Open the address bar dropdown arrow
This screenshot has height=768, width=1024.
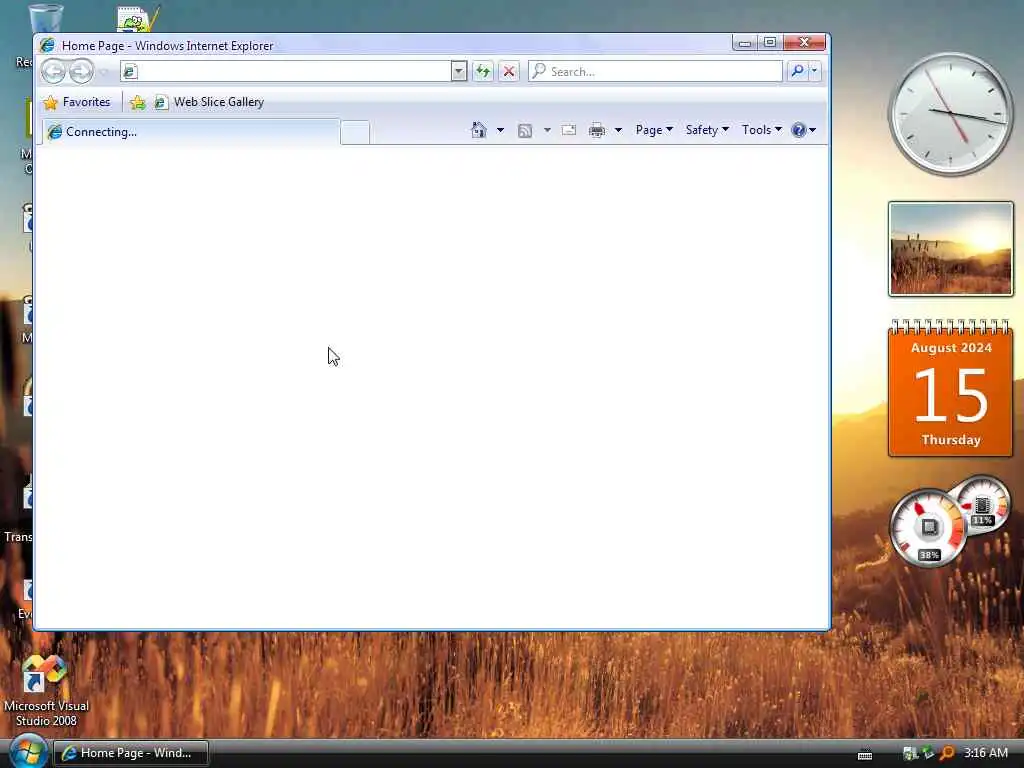pyautogui.click(x=458, y=71)
